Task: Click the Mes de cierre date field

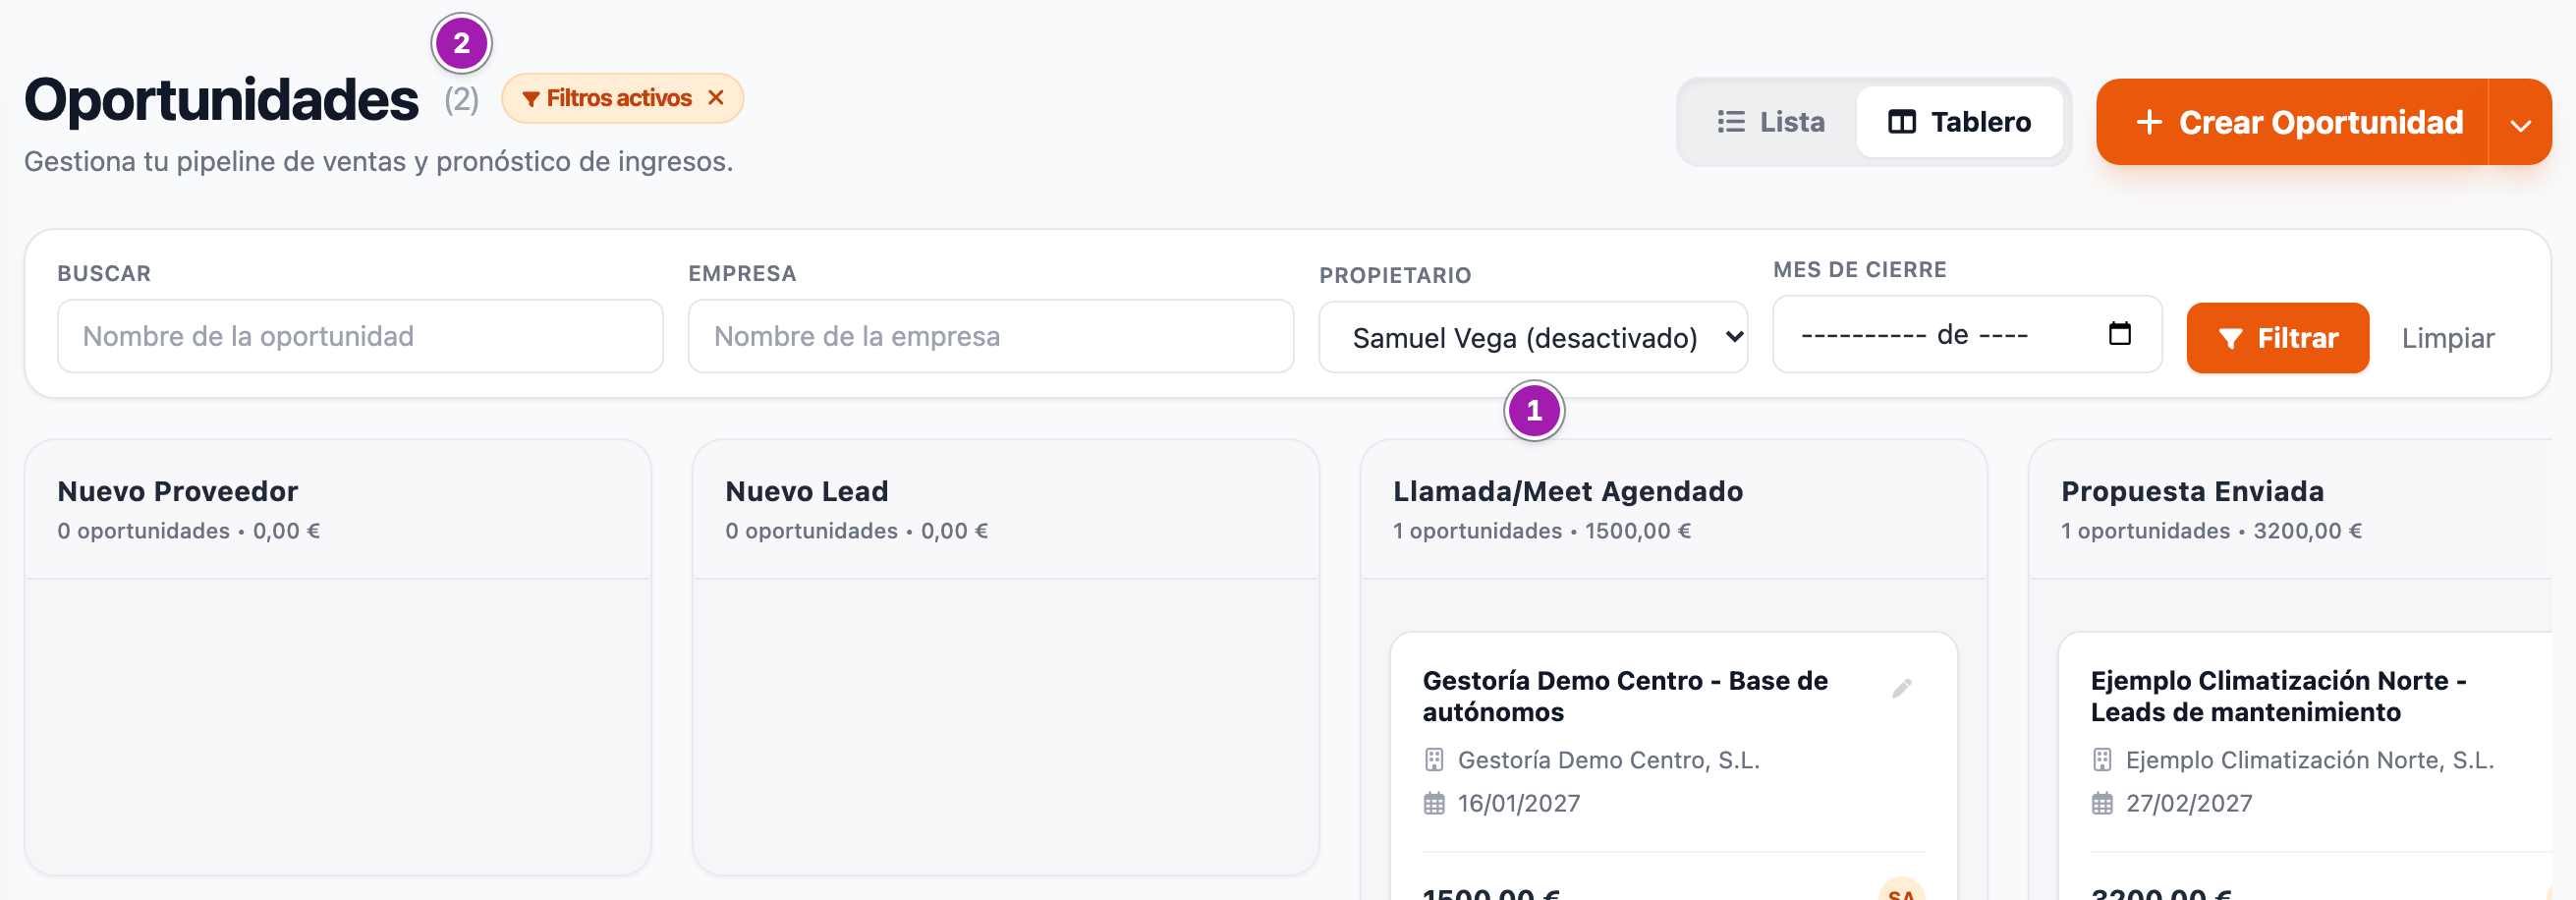Action: [x=1967, y=334]
